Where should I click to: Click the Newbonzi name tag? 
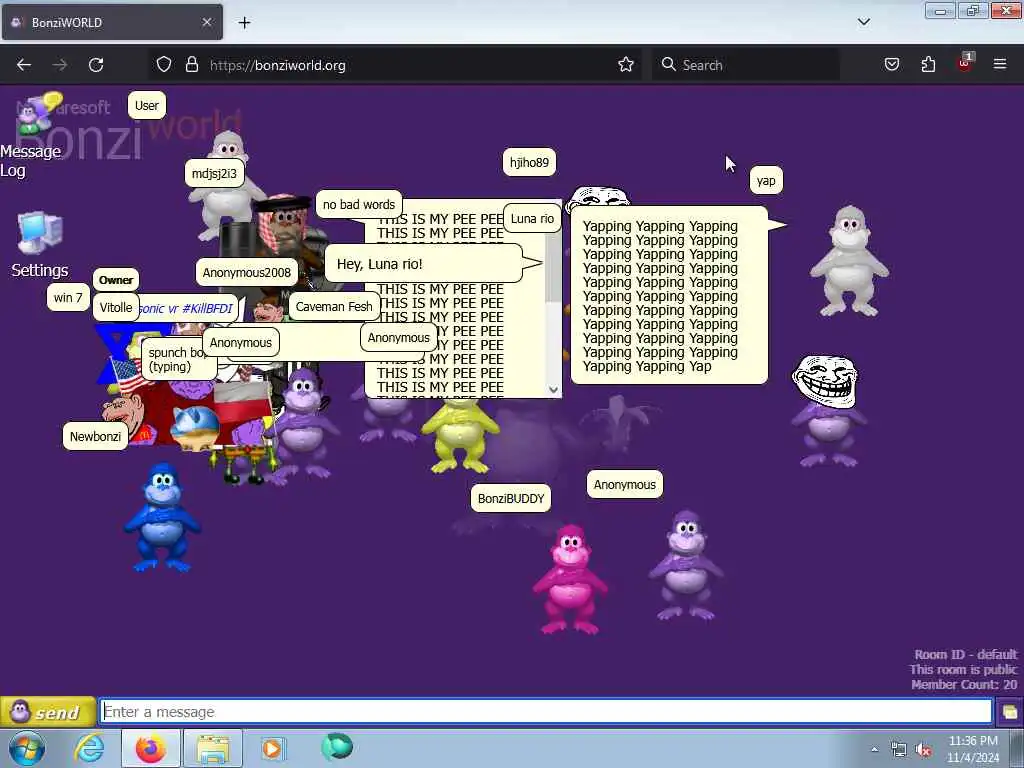pos(95,436)
